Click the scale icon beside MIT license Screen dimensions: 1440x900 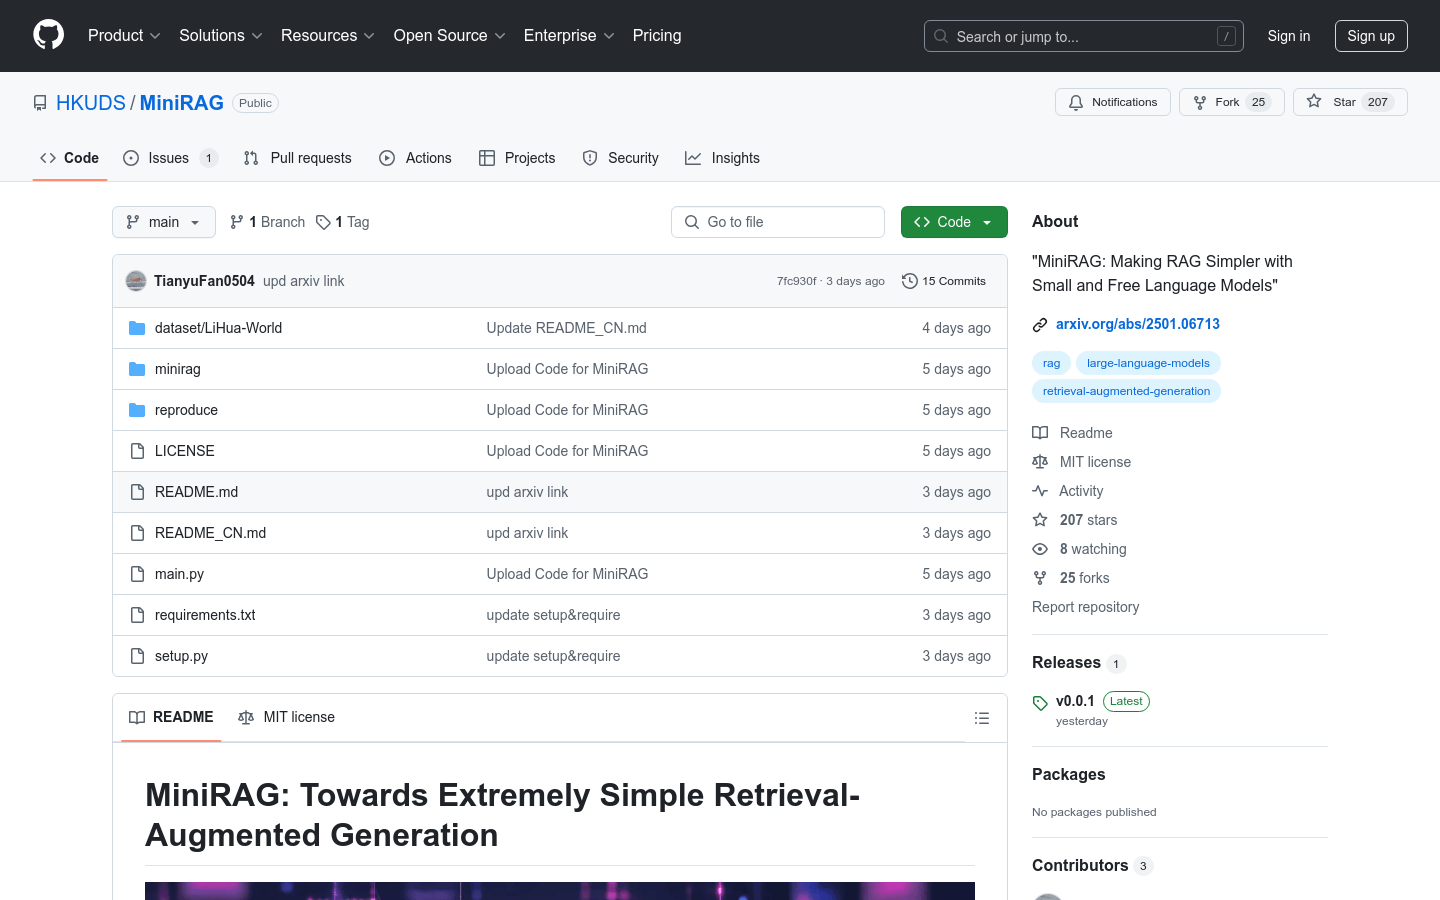pos(1040,462)
